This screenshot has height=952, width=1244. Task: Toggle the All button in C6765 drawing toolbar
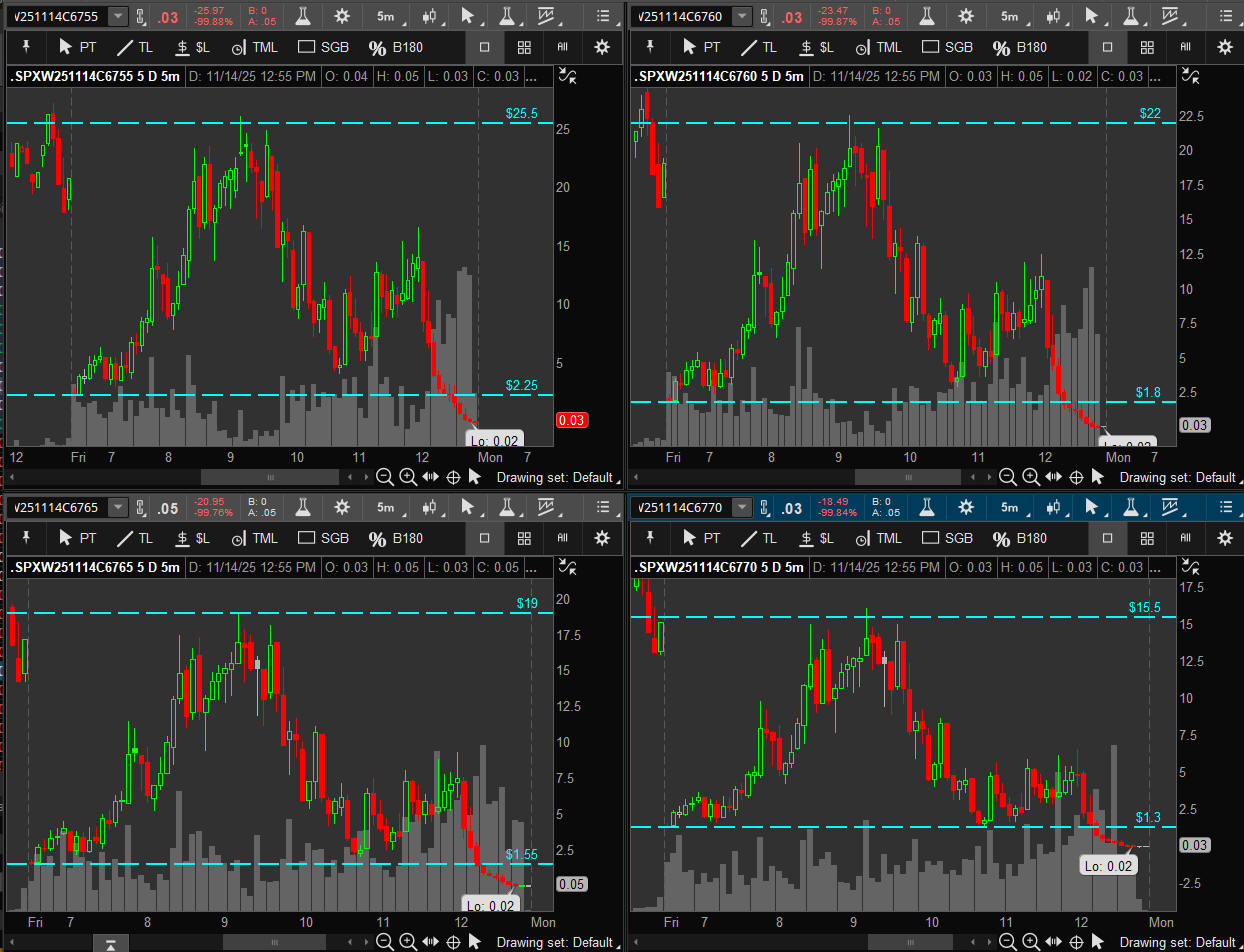coord(562,538)
